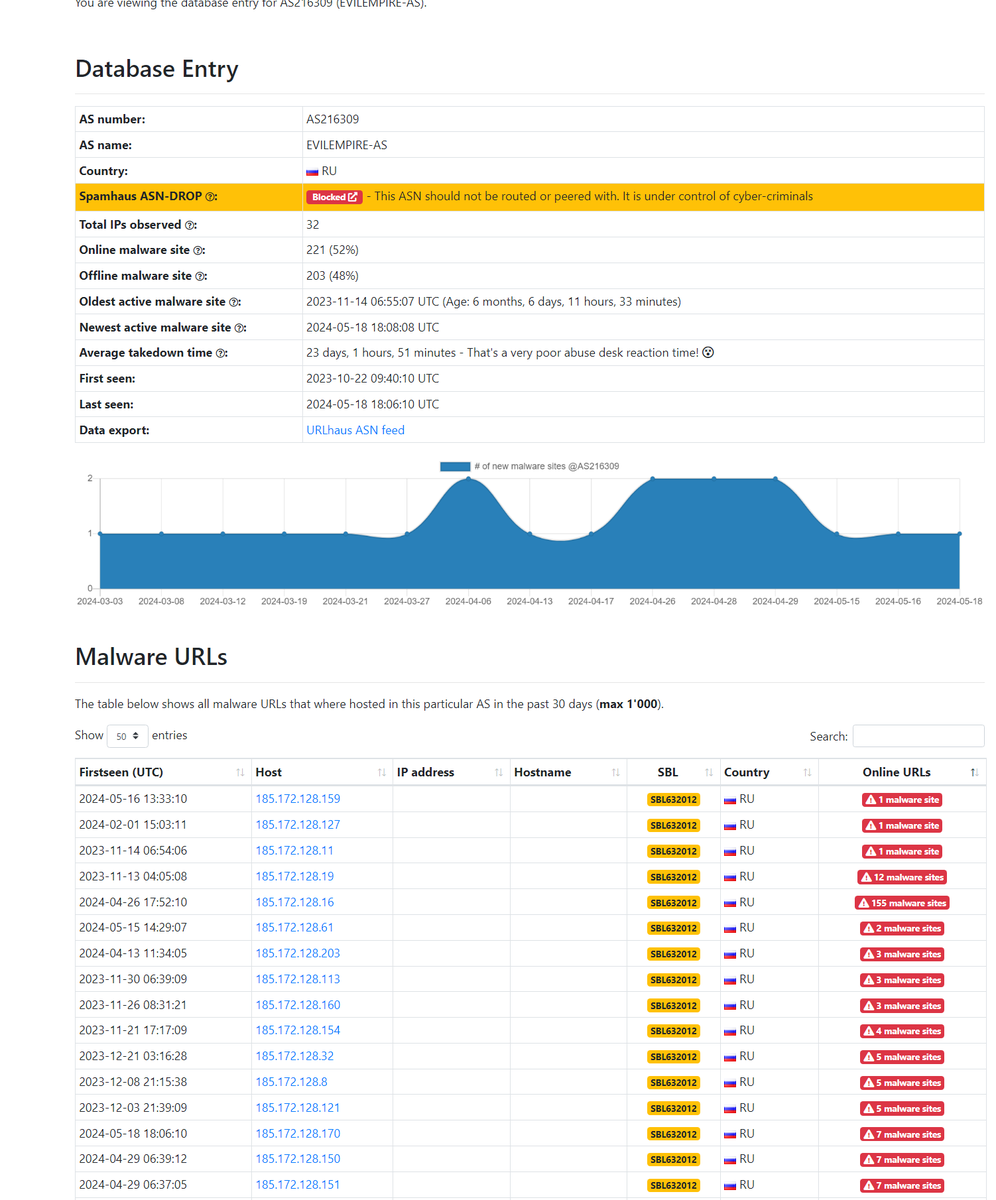Open host 185.172.128.203
996x1200 pixels.
pyautogui.click(x=298, y=953)
